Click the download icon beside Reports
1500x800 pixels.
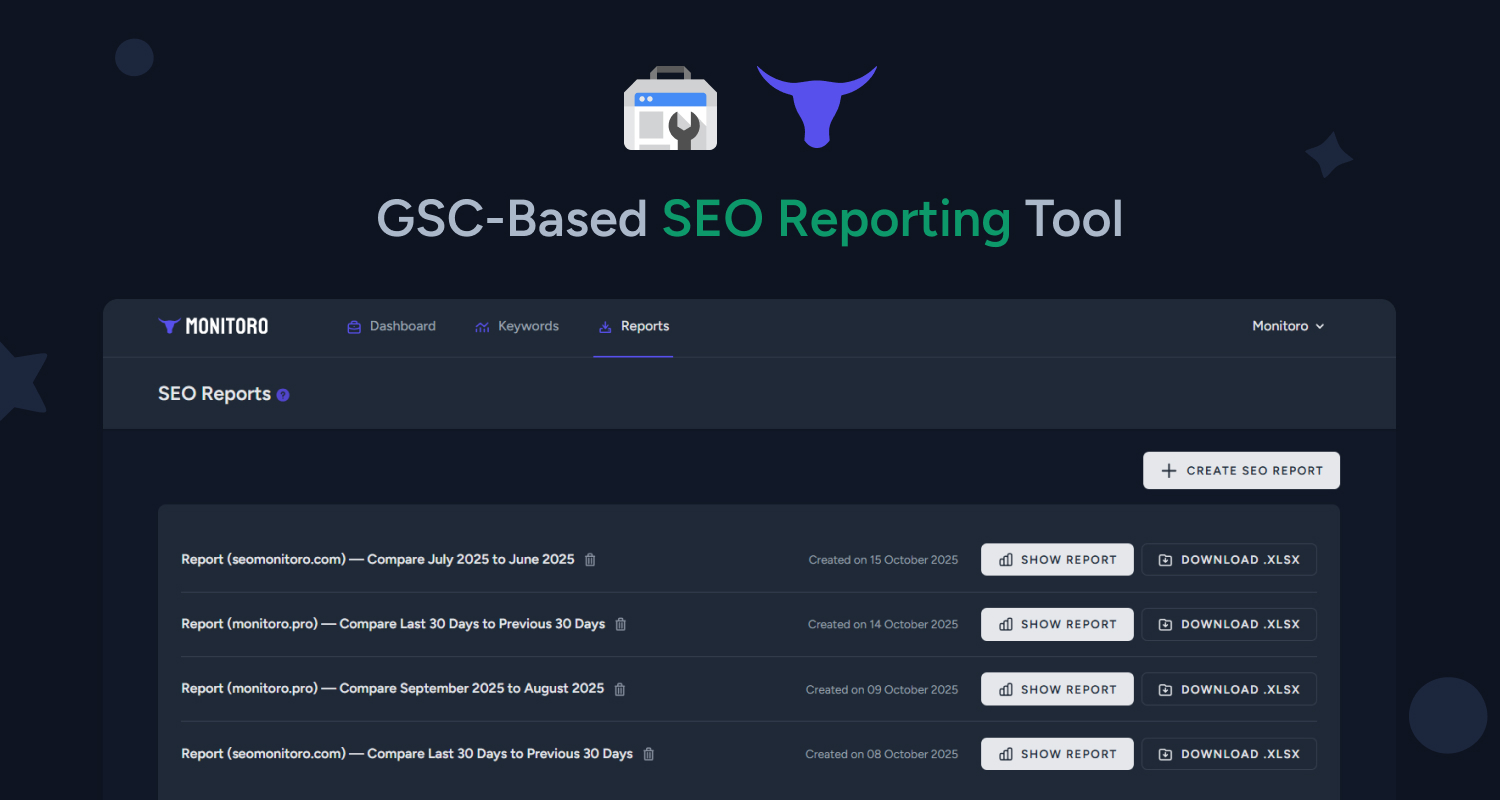pyautogui.click(x=604, y=326)
